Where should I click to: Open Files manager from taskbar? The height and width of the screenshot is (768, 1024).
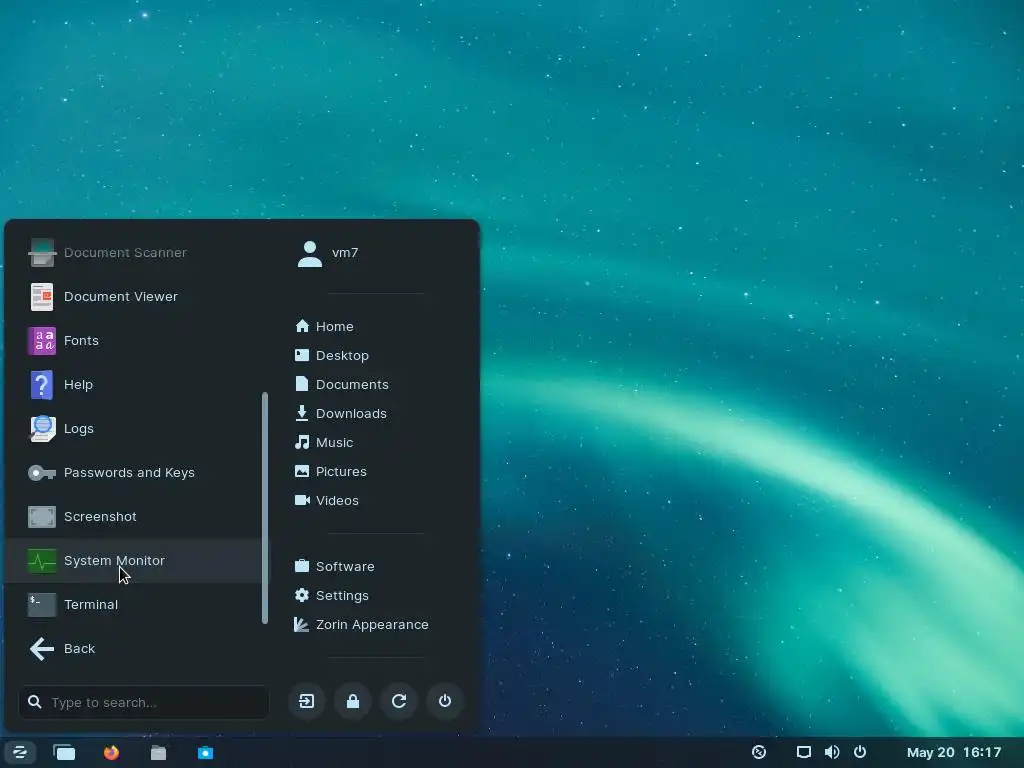pyautogui.click(x=159, y=753)
